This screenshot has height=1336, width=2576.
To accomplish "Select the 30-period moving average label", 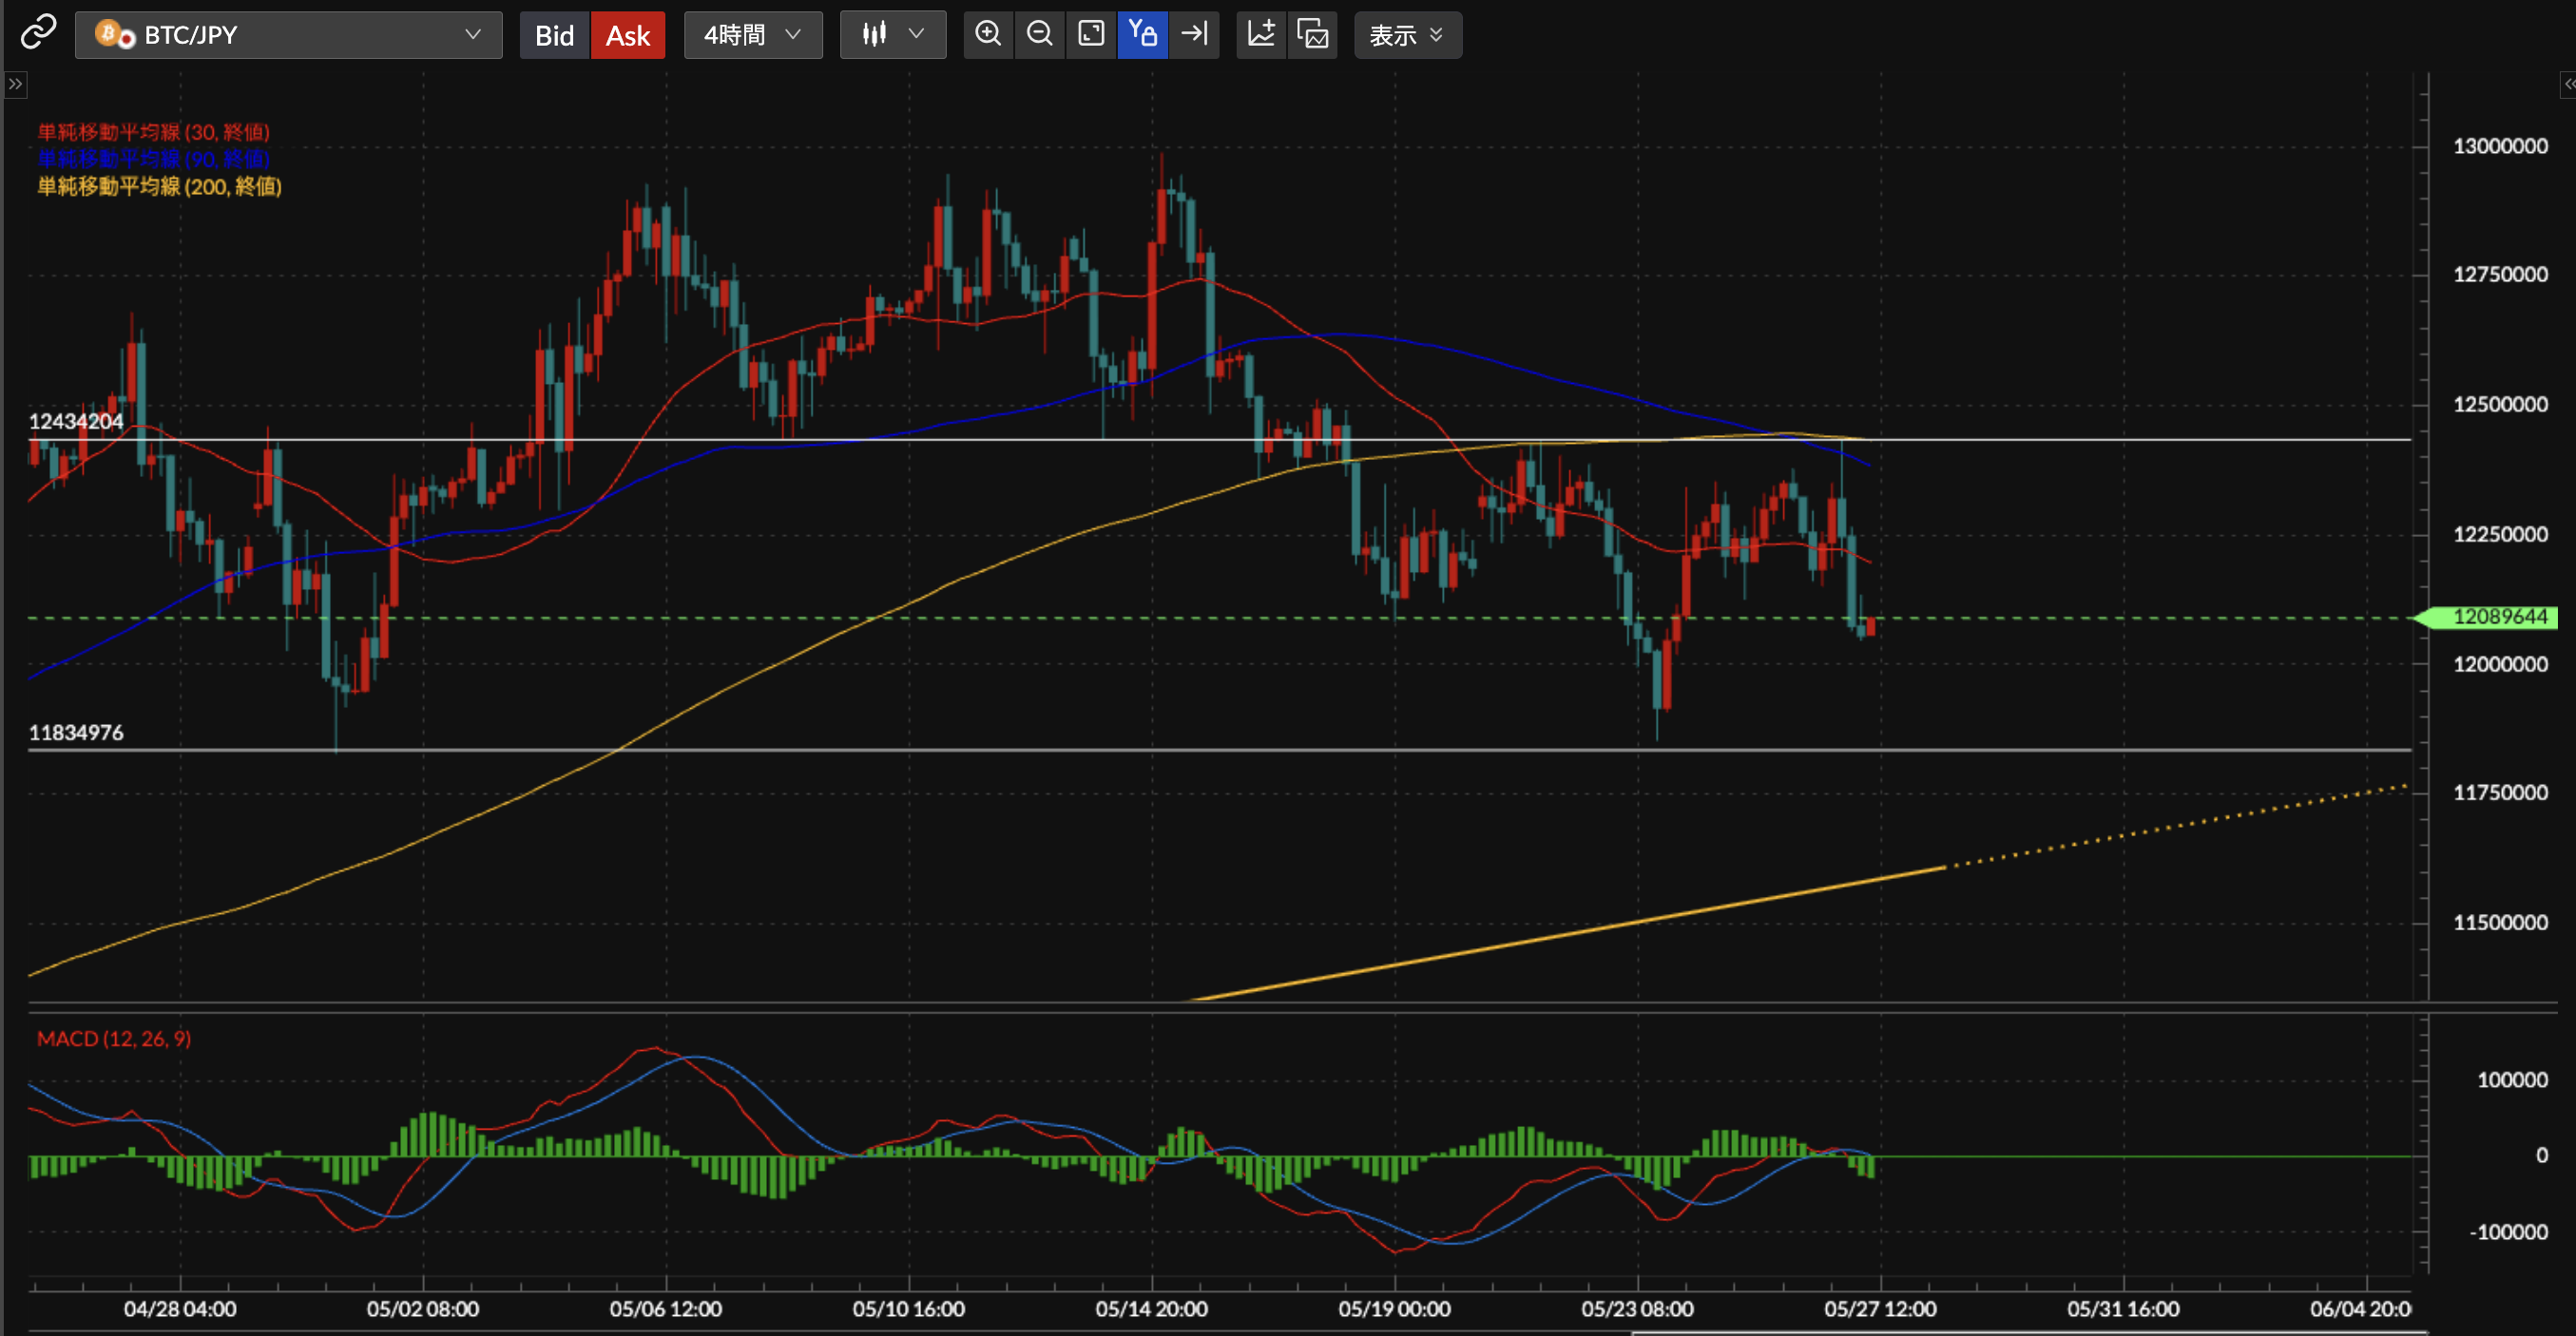I will [153, 132].
